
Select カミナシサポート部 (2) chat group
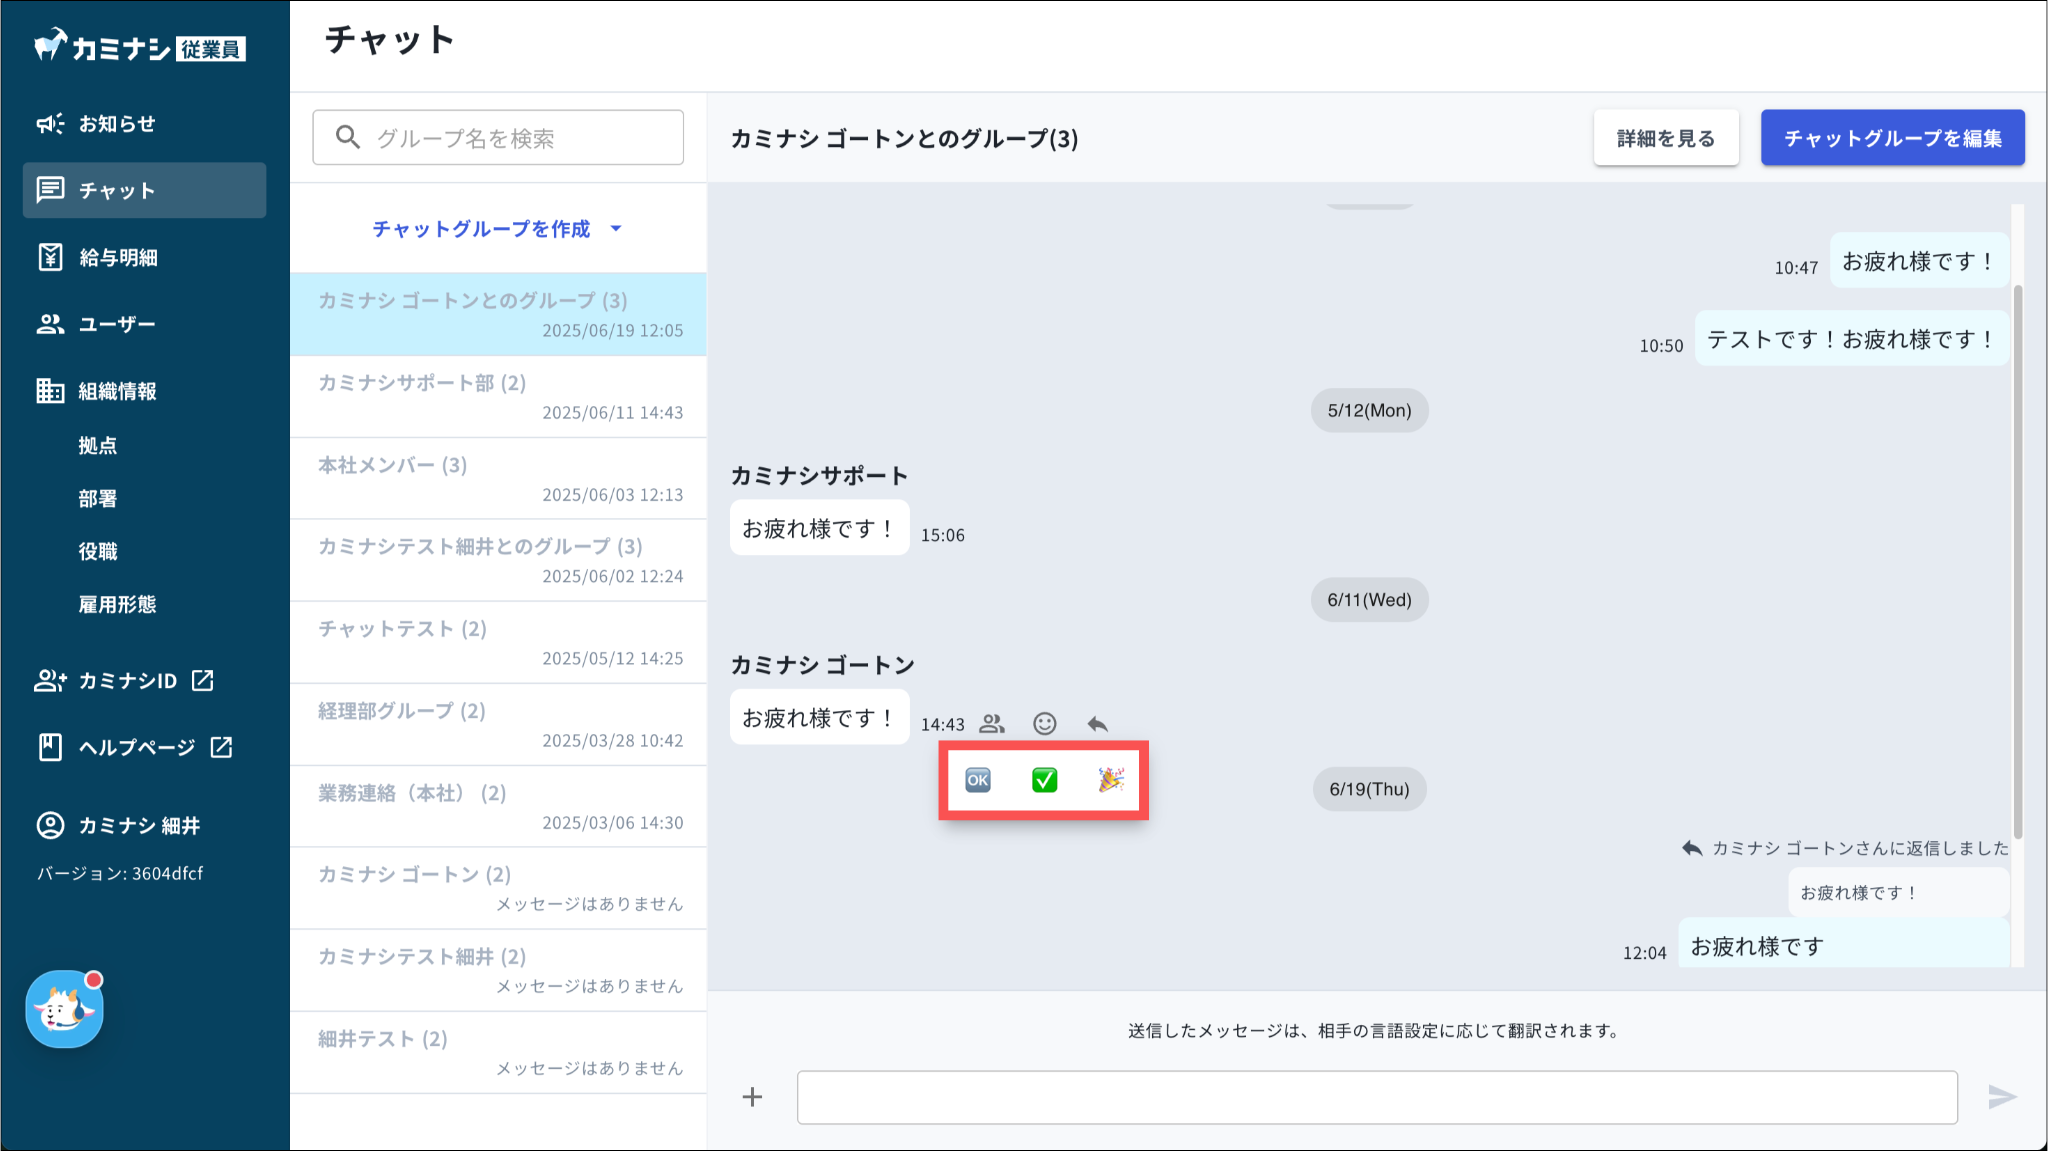[498, 397]
